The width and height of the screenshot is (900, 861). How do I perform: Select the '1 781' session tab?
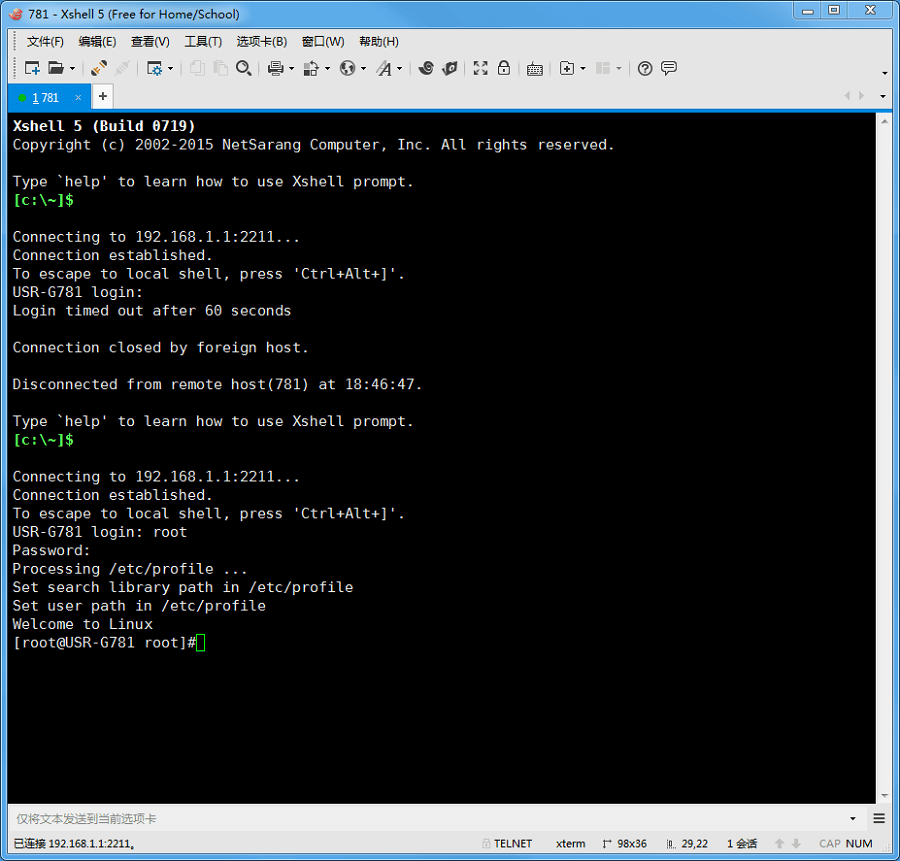point(45,98)
